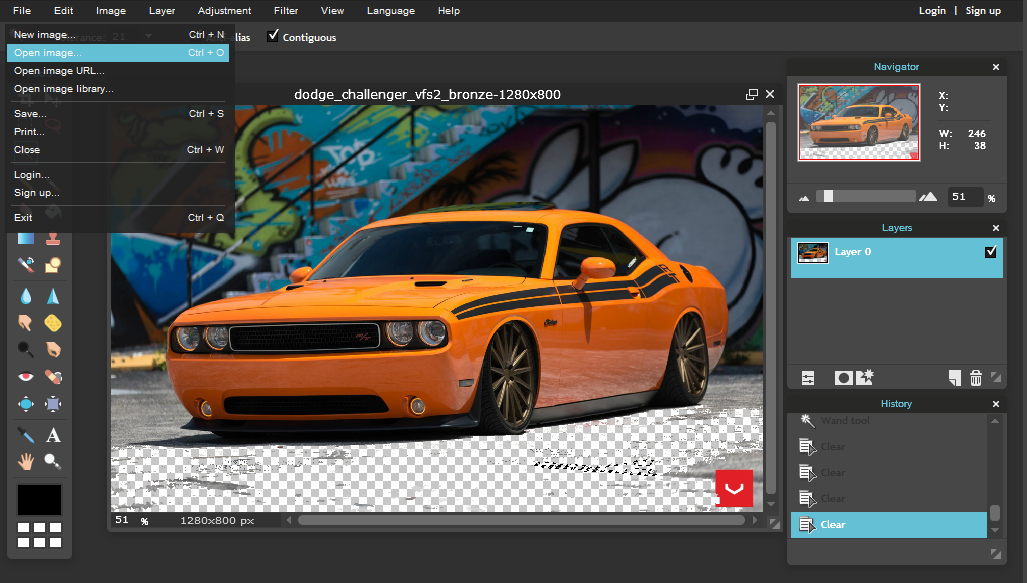Open the Language menu
The image size is (1027, 583).
pyautogui.click(x=390, y=10)
